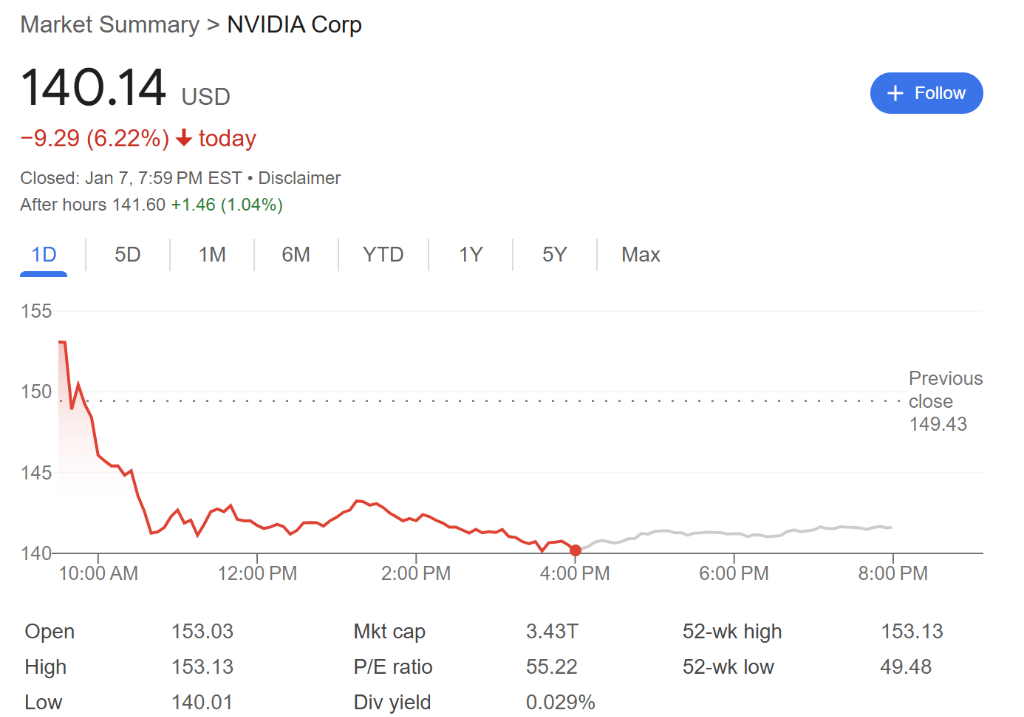
Task: Select the 1Y chart tab
Action: [x=470, y=255]
